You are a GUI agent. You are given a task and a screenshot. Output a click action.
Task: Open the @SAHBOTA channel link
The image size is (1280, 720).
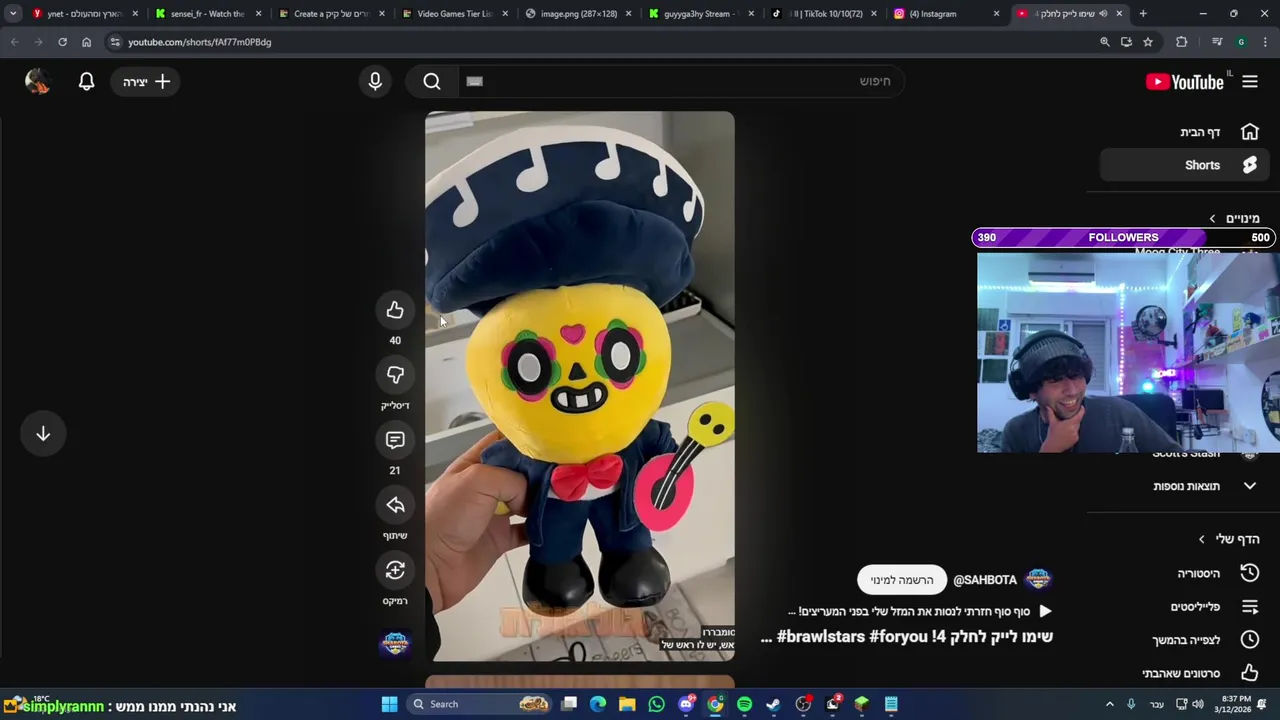coord(985,580)
